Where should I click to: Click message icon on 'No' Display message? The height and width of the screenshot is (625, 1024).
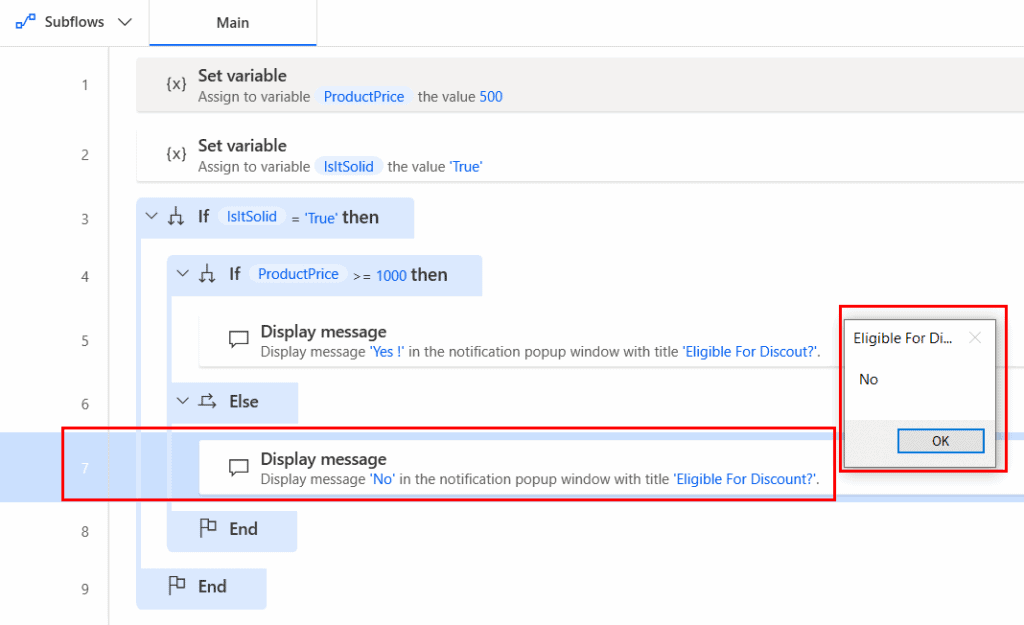(x=238, y=466)
